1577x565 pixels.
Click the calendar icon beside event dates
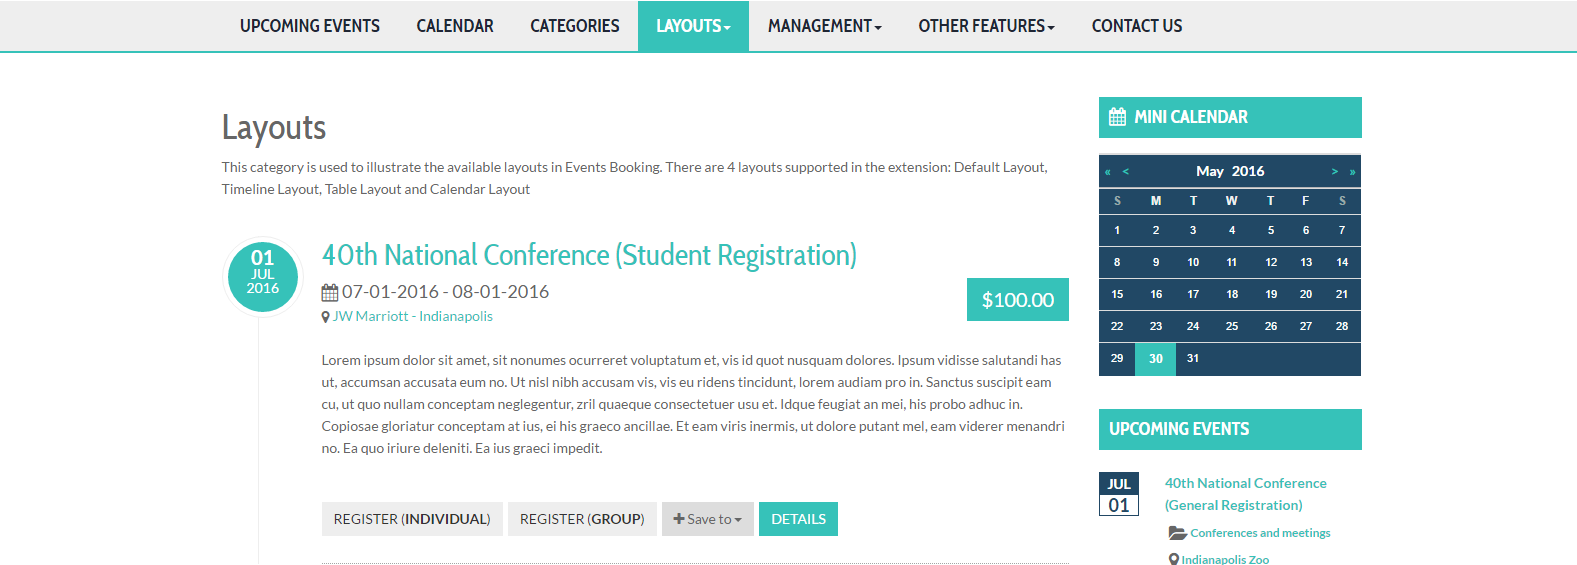click(330, 293)
